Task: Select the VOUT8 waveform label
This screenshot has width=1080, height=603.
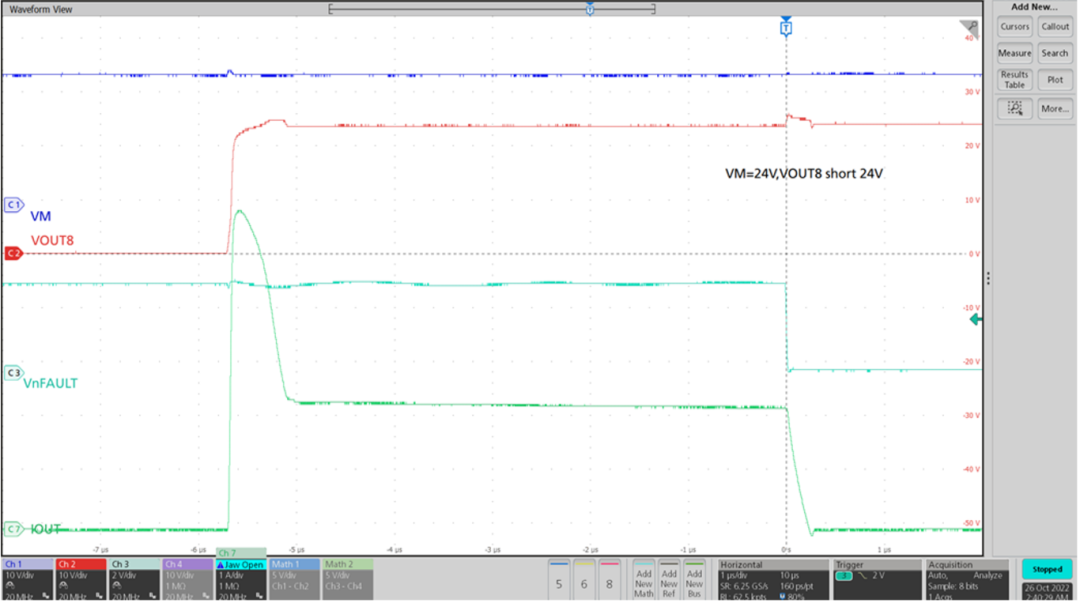Action: [52, 241]
